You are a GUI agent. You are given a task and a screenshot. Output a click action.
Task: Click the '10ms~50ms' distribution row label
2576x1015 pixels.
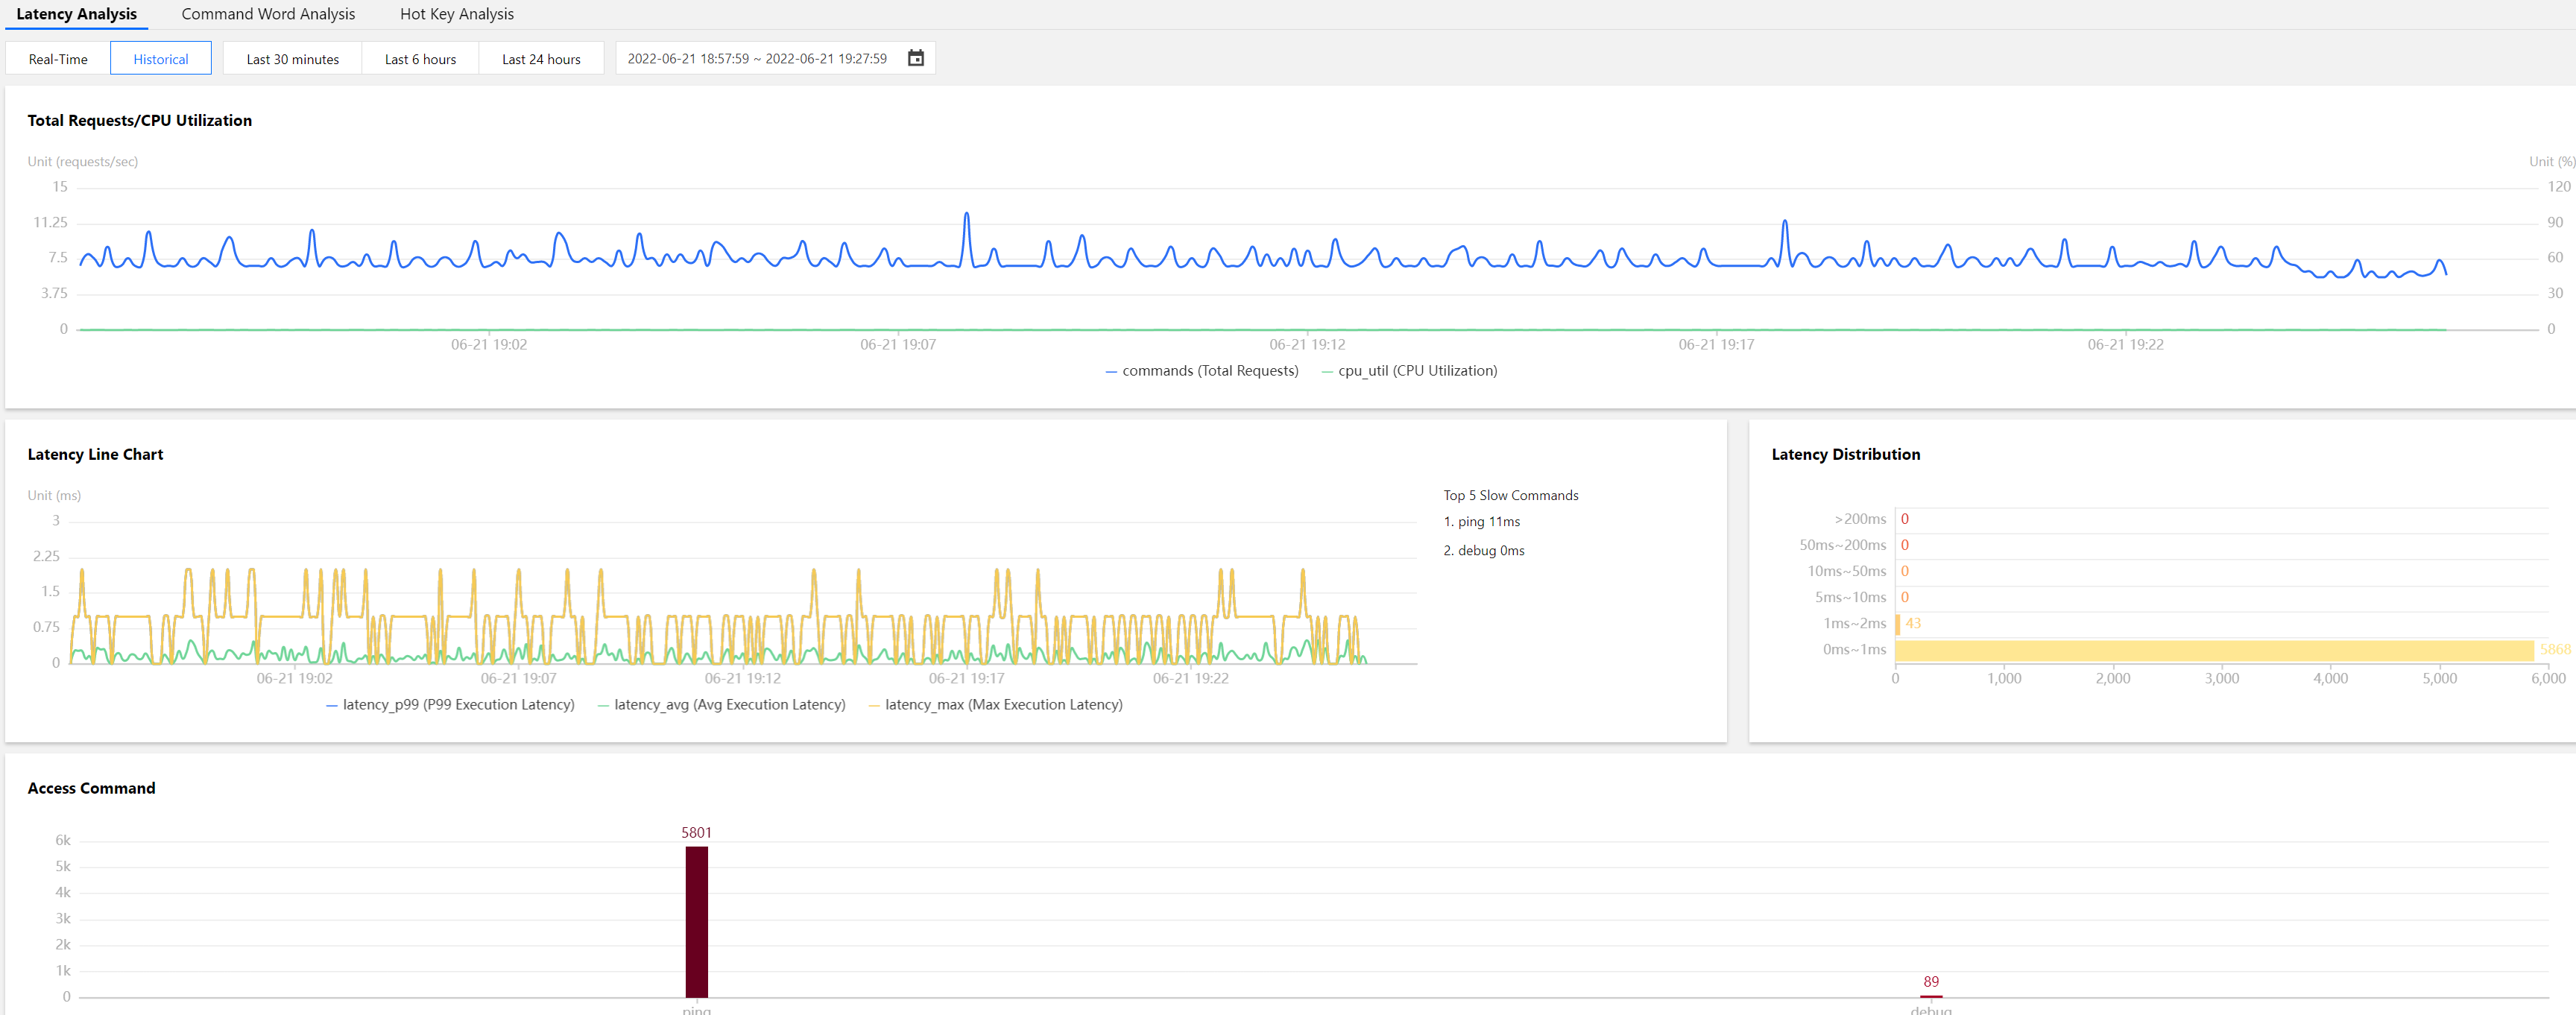click(1846, 571)
